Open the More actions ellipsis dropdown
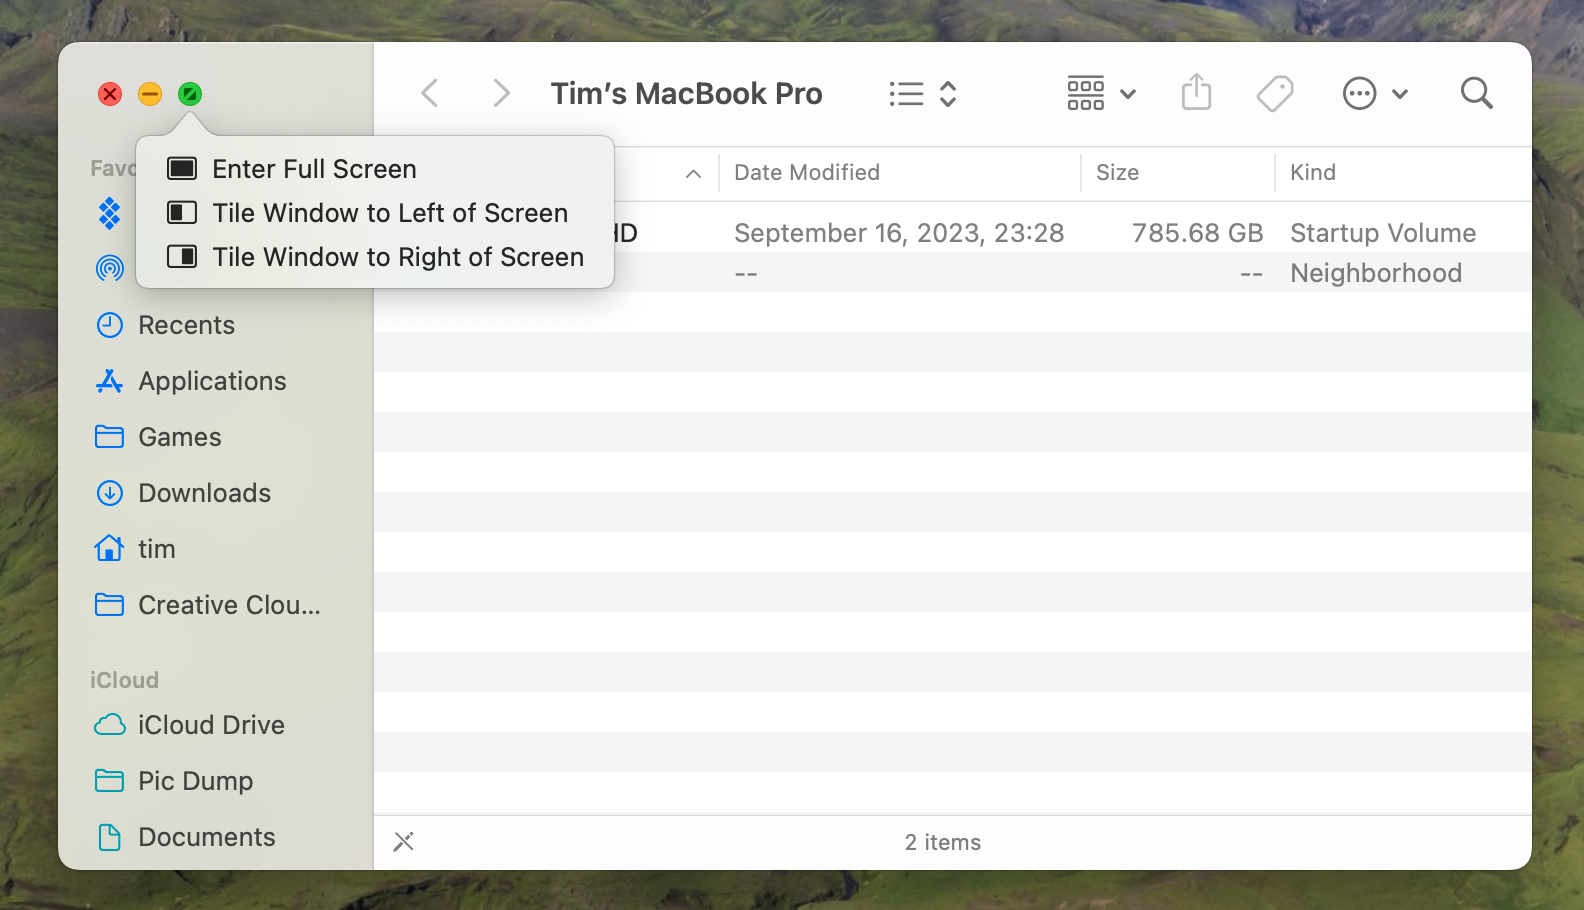Viewport: 1584px width, 910px height. coord(1374,94)
